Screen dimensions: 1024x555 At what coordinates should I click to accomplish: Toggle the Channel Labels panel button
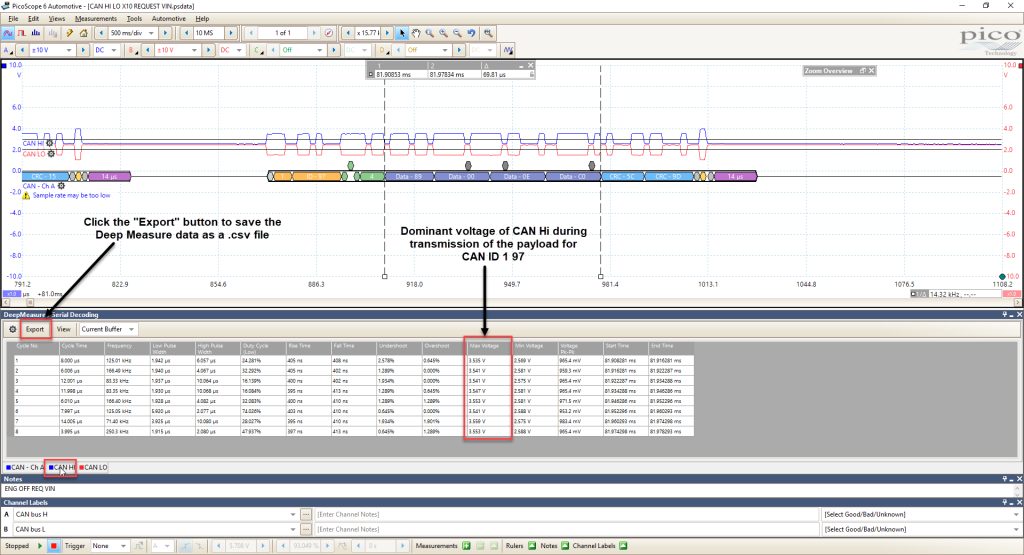coord(623,546)
